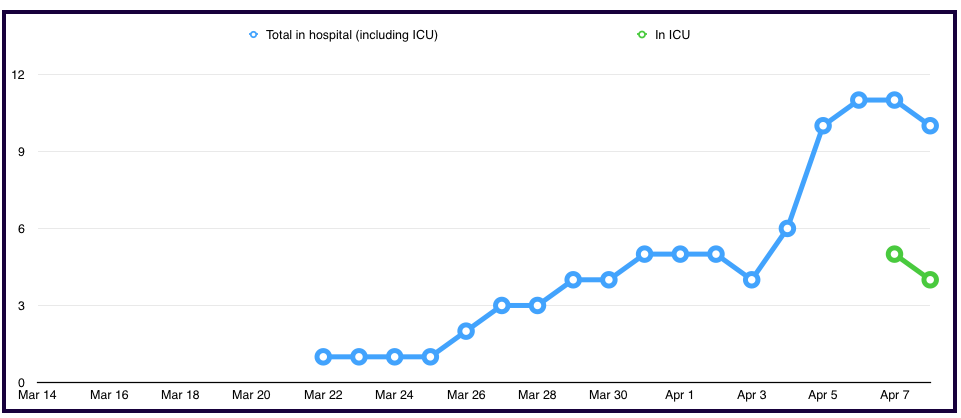The height and width of the screenshot is (418, 961).
Task: Select the blue data point at Apr 5
Action: click(823, 126)
